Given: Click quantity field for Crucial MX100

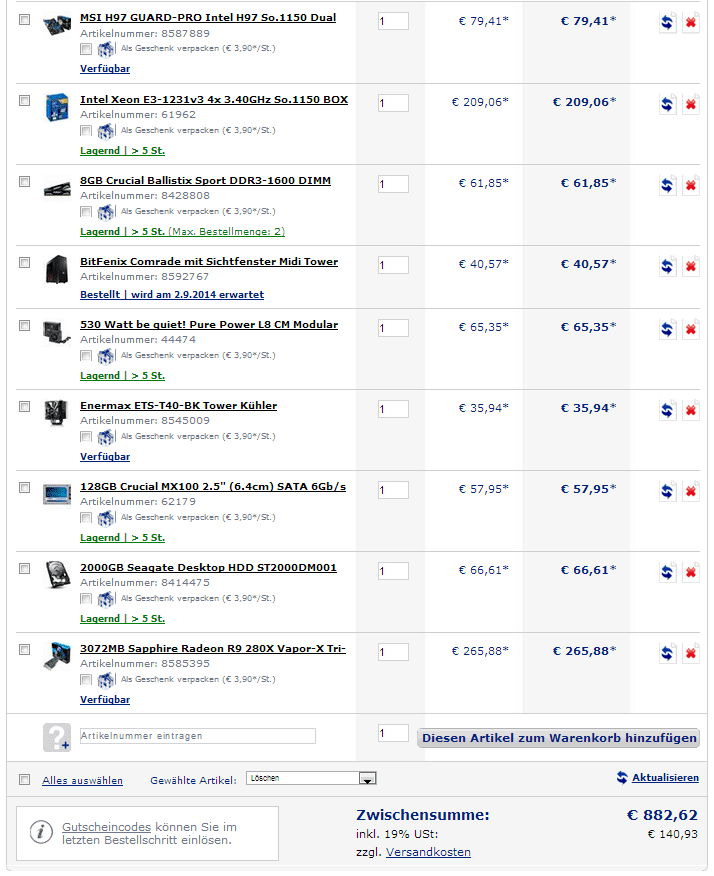Looking at the screenshot, I should [393, 490].
